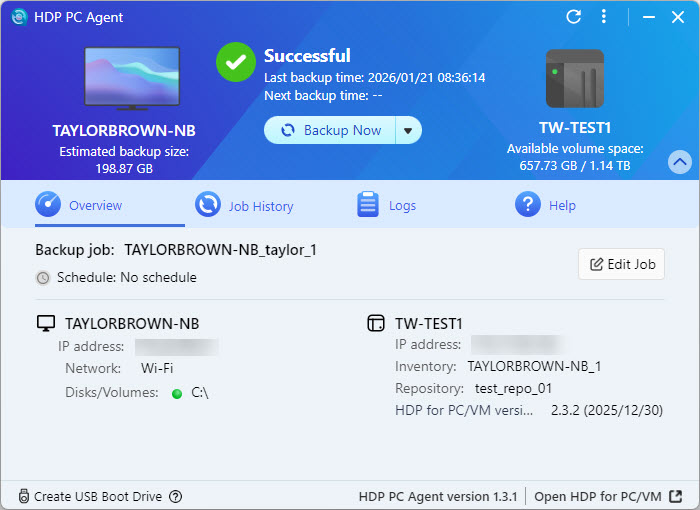The width and height of the screenshot is (700, 510).
Task: Click the help icon beside Create USB Boot Drive
Action: (176, 496)
